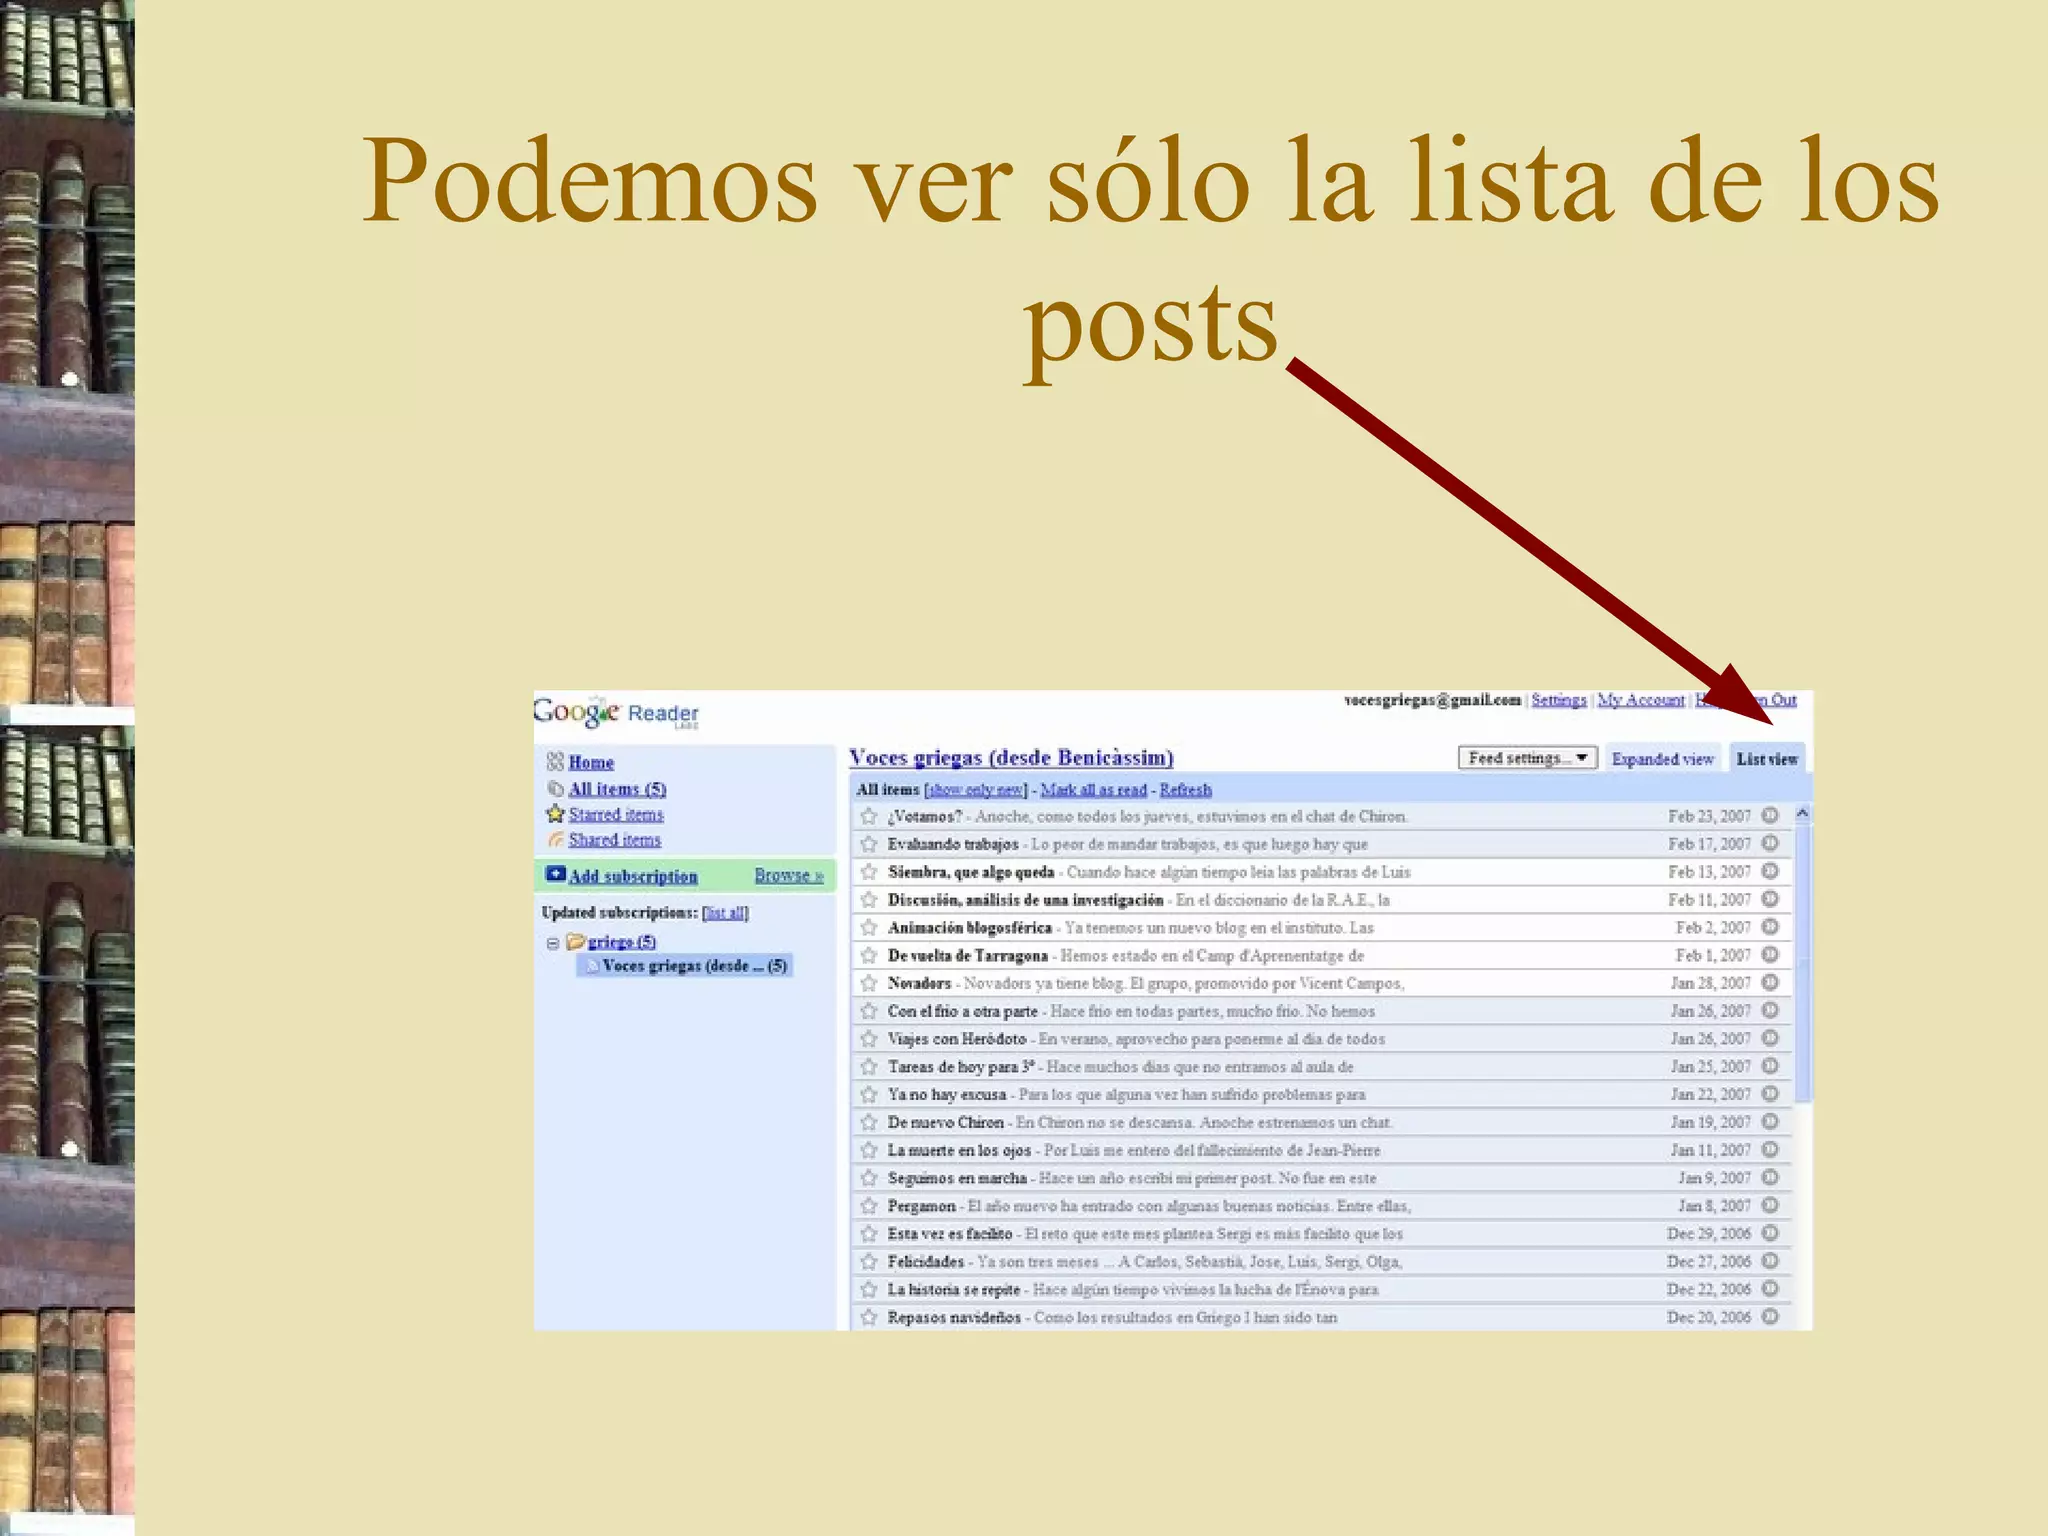Click round icon beside Feb 13, 2007

[1770, 871]
